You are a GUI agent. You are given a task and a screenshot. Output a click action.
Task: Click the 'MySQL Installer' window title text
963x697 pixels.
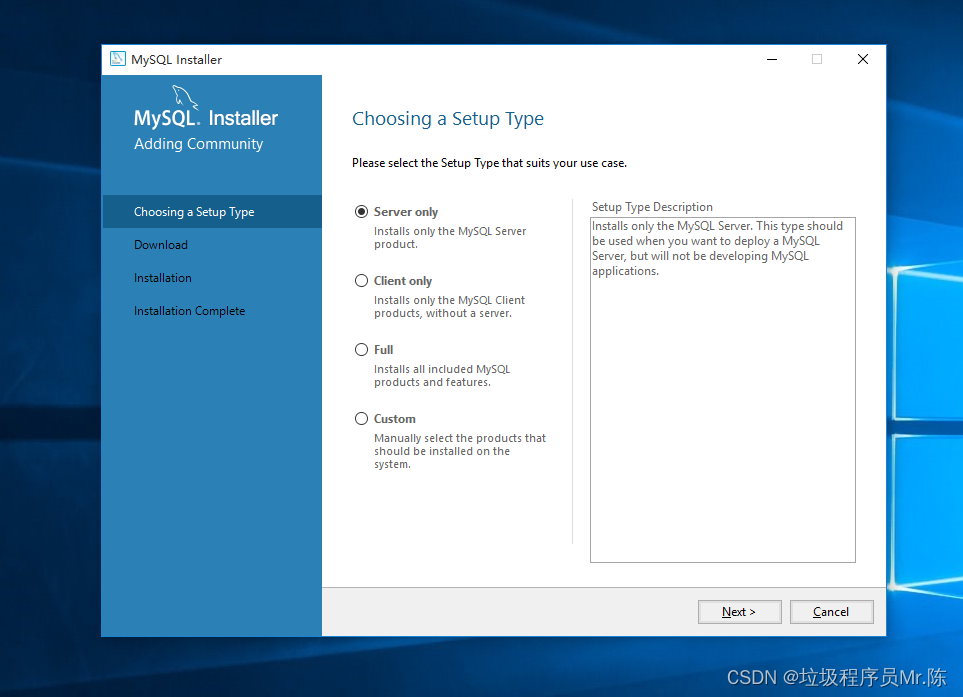[x=176, y=60]
